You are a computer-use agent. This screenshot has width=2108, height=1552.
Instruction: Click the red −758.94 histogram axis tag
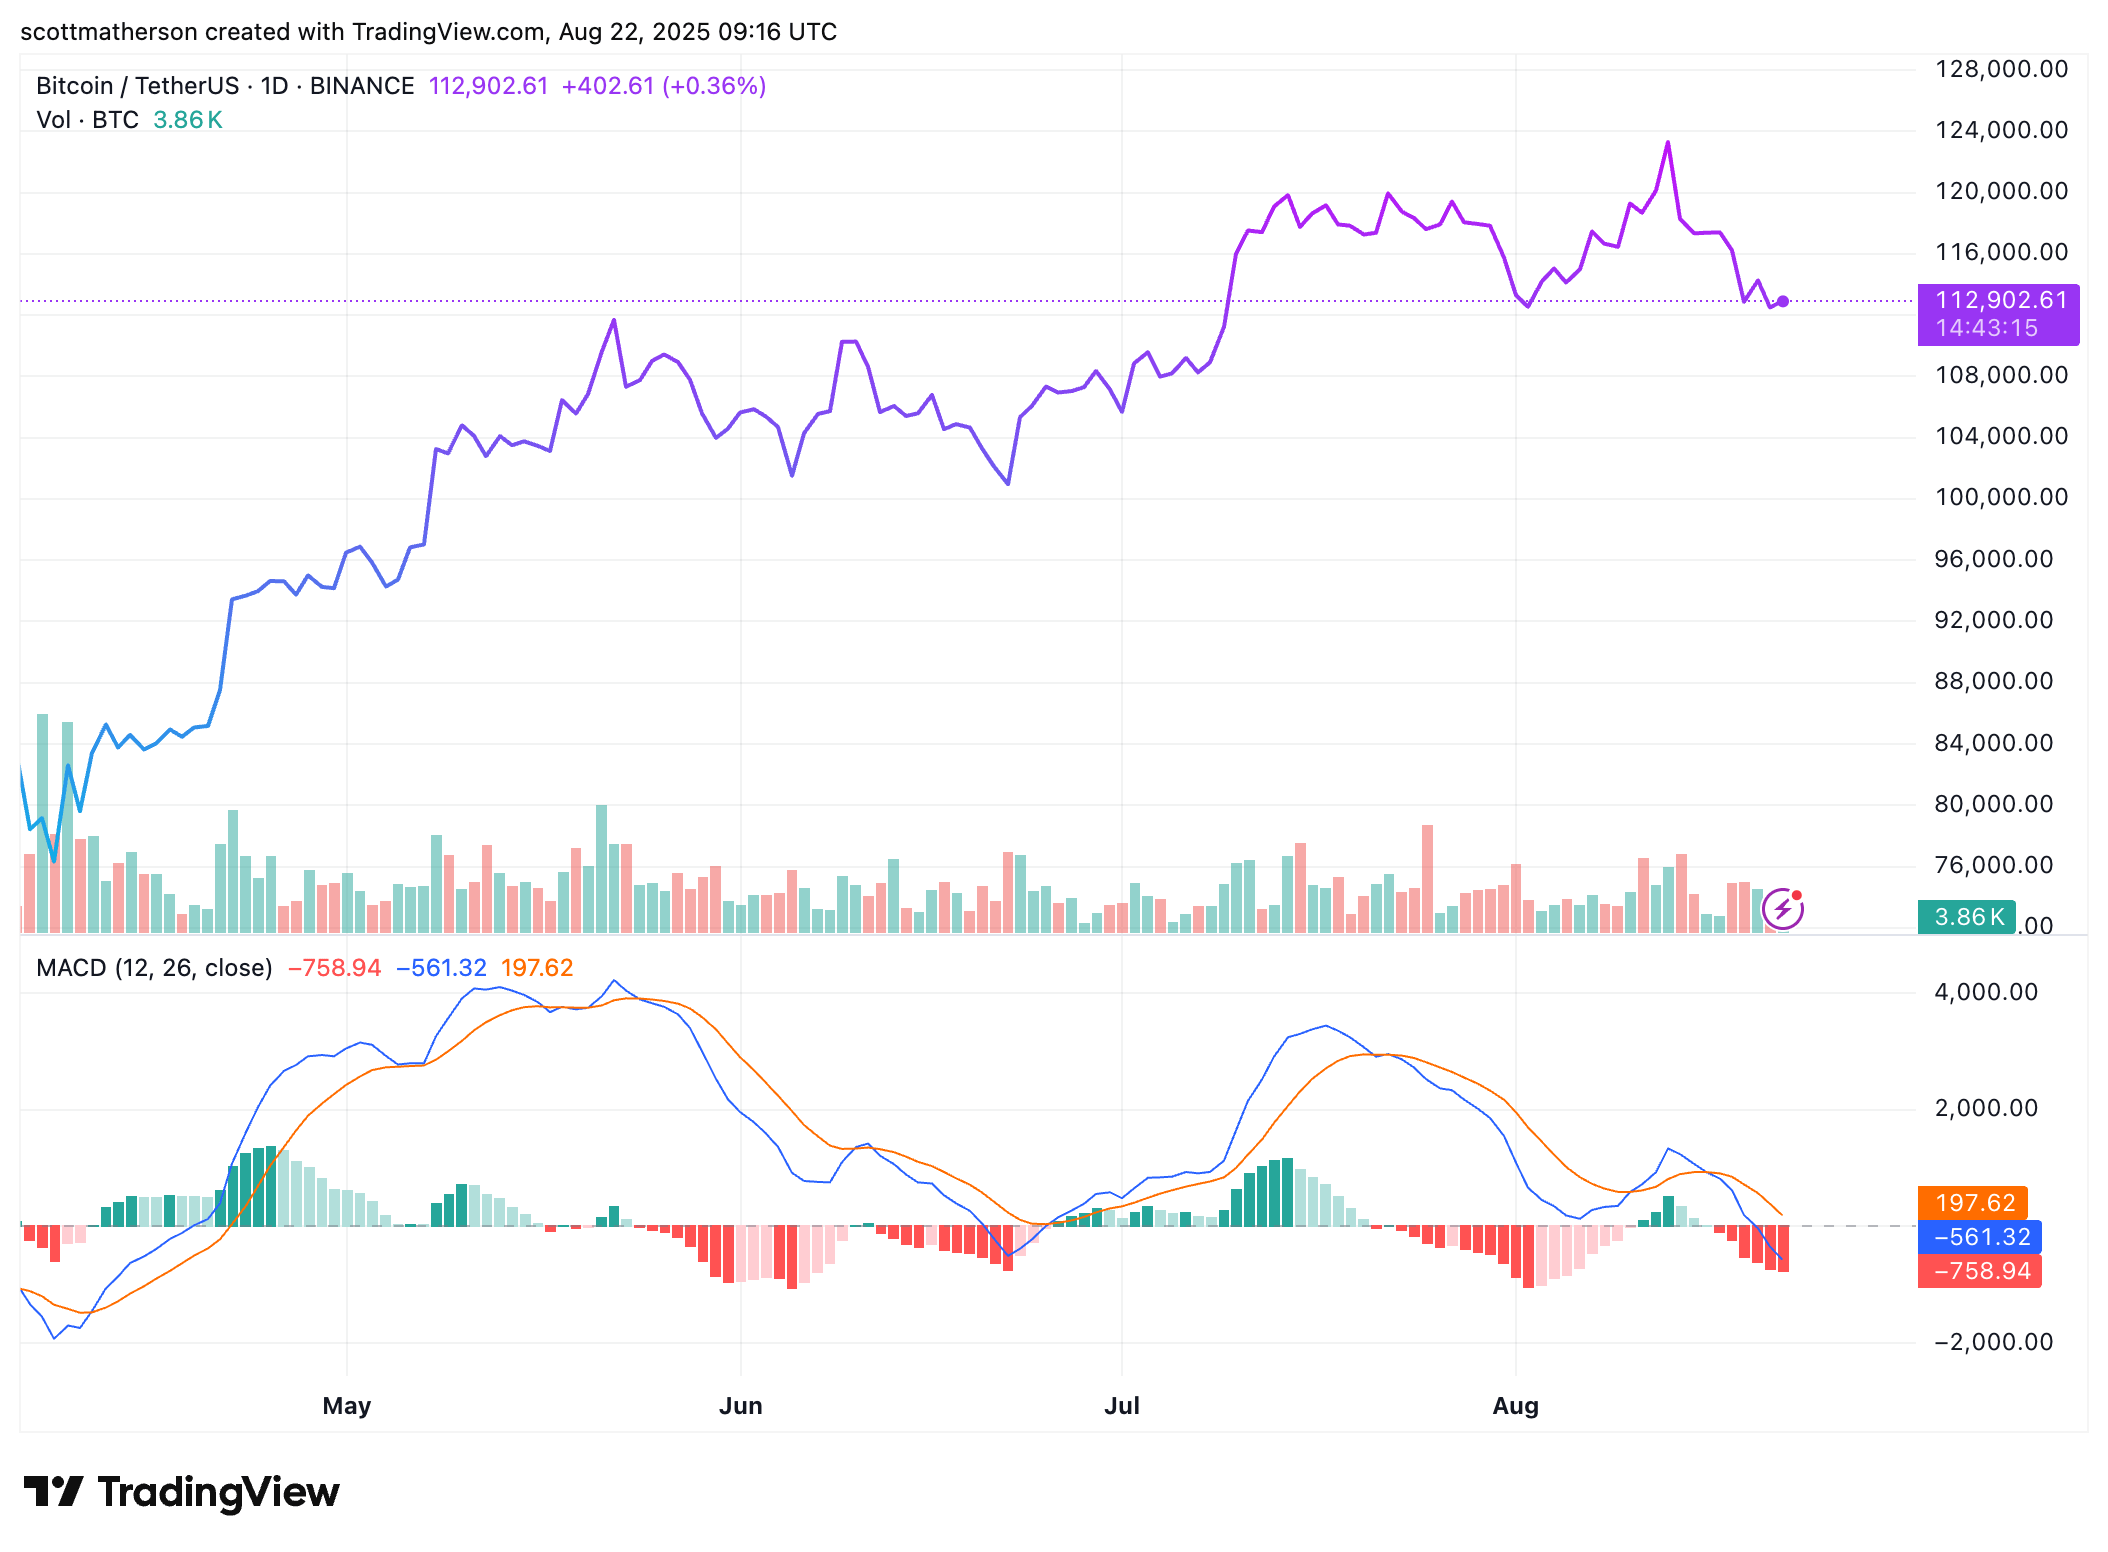(x=1979, y=1271)
